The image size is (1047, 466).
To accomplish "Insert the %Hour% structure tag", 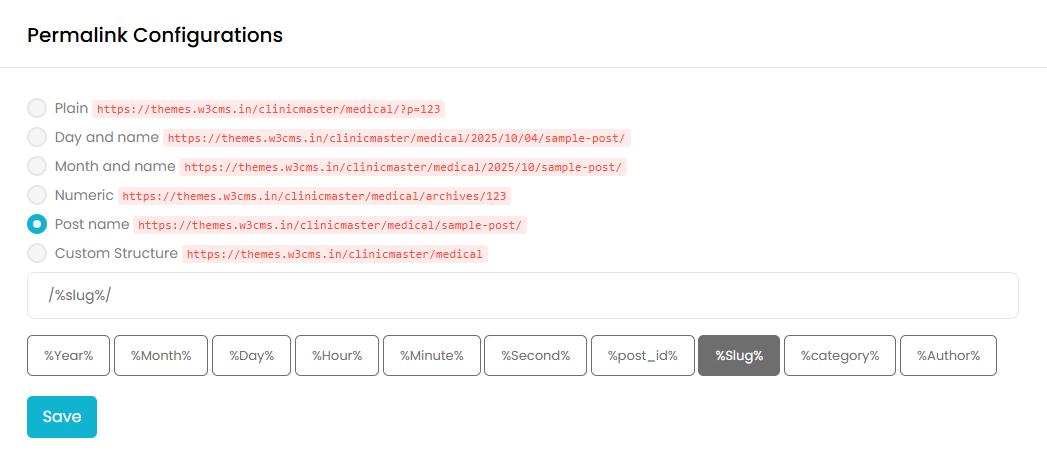I will [337, 356].
